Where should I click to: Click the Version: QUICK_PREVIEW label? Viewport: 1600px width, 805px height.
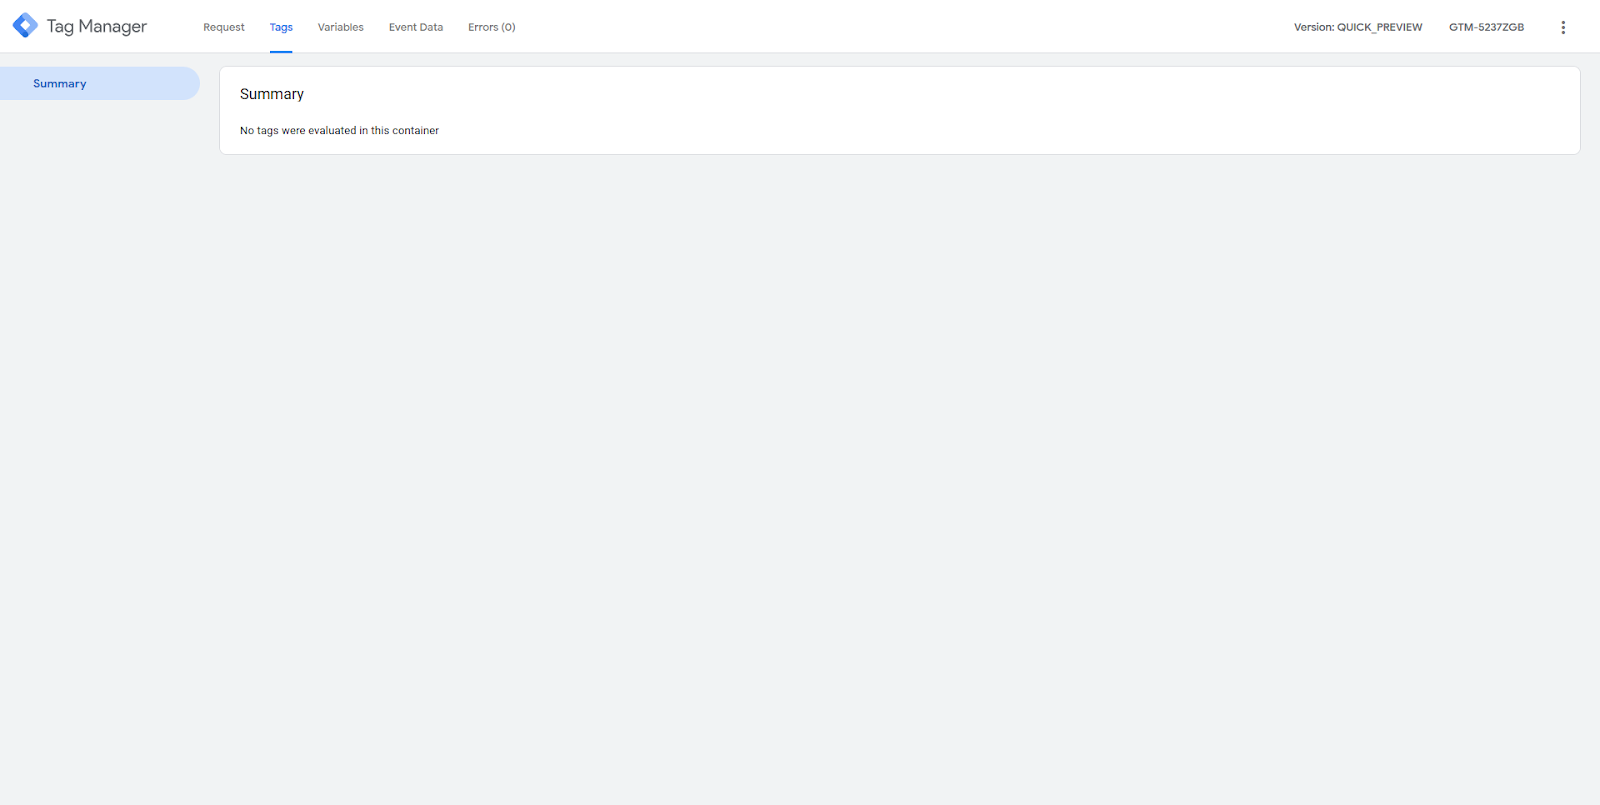tap(1358, 27)
